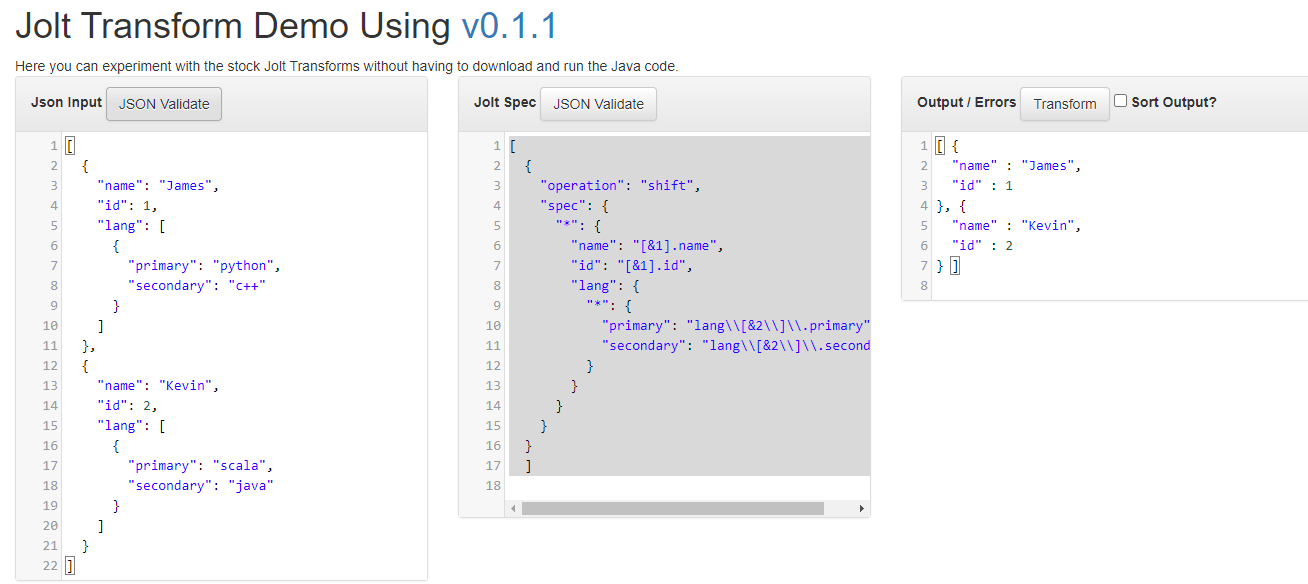Click the "name": "James" line in Json Input
Viewport: 1308px width, 584px height.
pos(157,186)
